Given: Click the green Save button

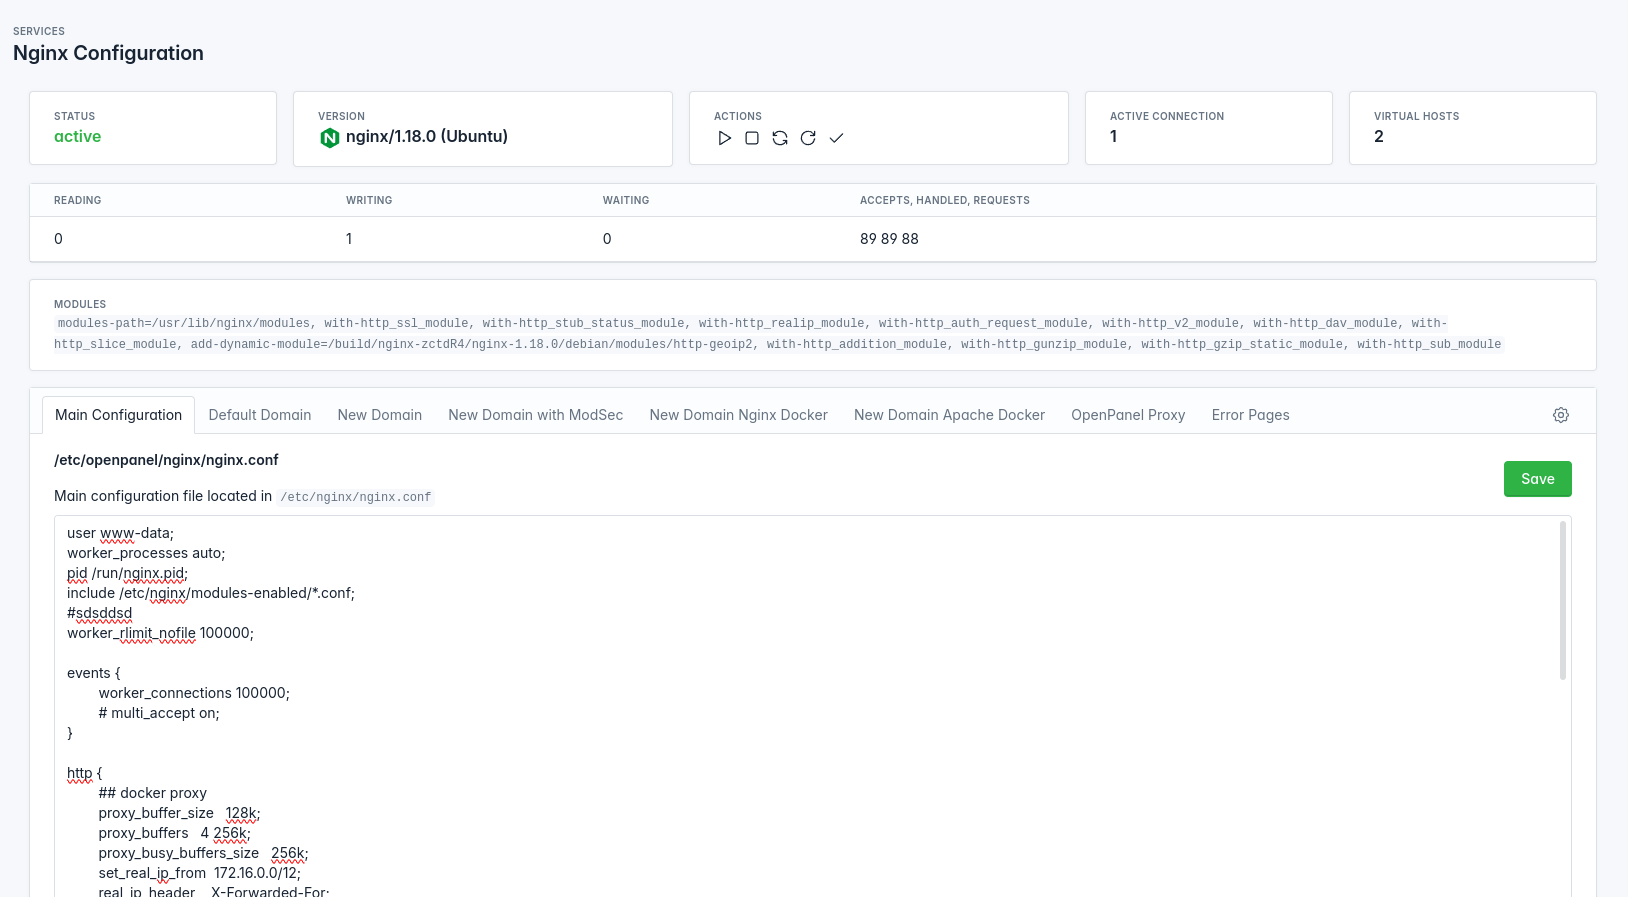Looking at the screenshot, I should tap(1537, 479).
